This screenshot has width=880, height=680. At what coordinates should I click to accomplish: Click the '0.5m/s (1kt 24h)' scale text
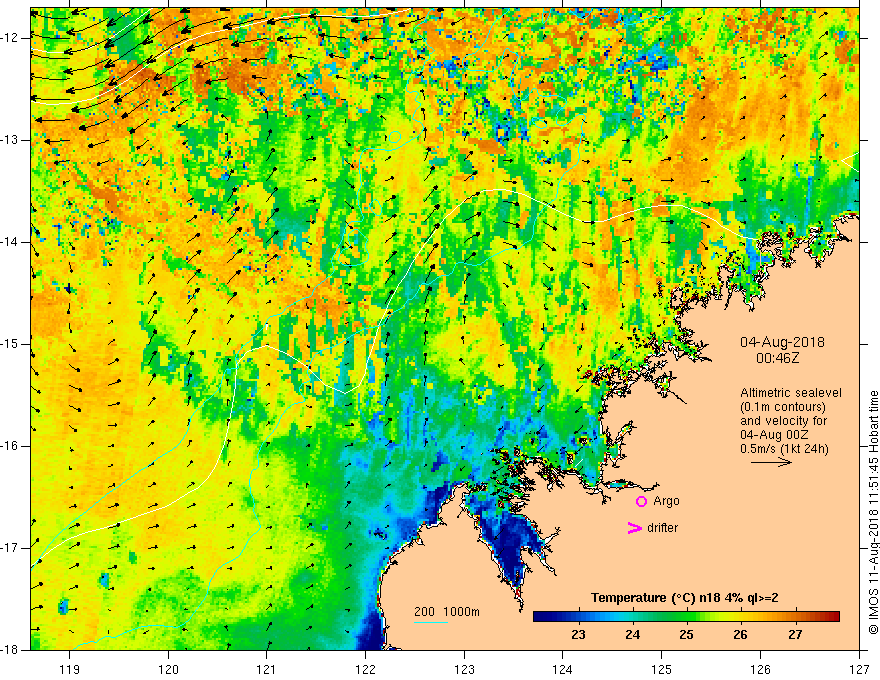(x=784, y=449)
